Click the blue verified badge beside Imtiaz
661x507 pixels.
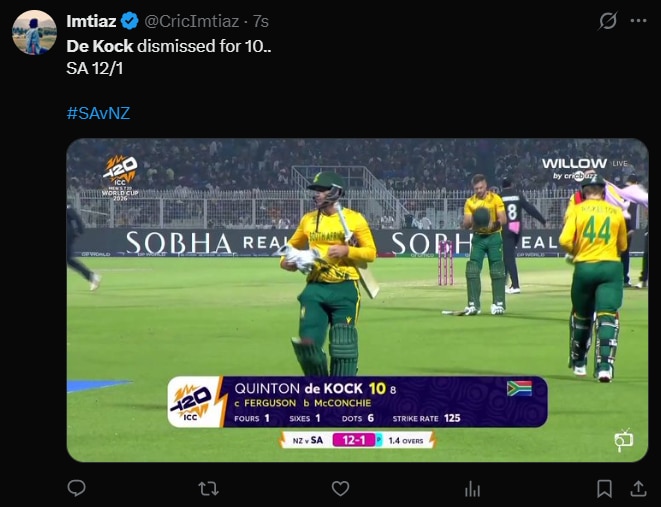(130, 21)
